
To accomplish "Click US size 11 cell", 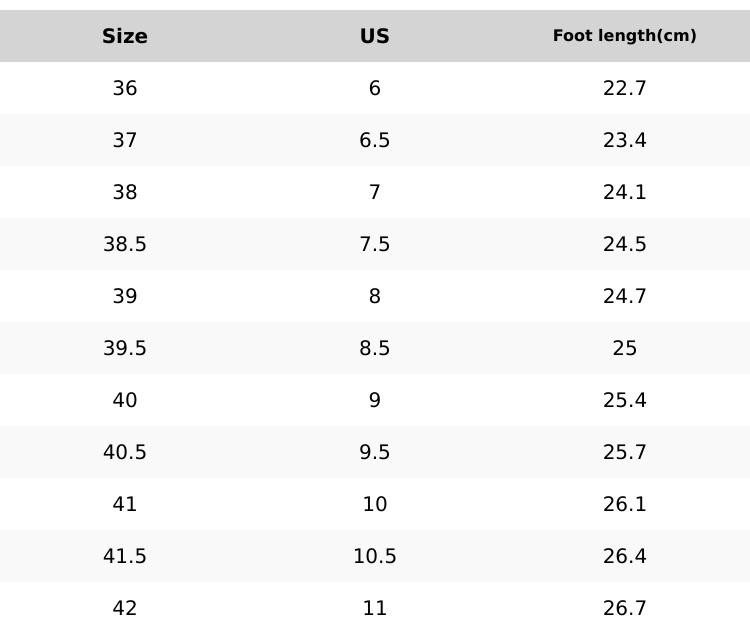I will (375, 608).
